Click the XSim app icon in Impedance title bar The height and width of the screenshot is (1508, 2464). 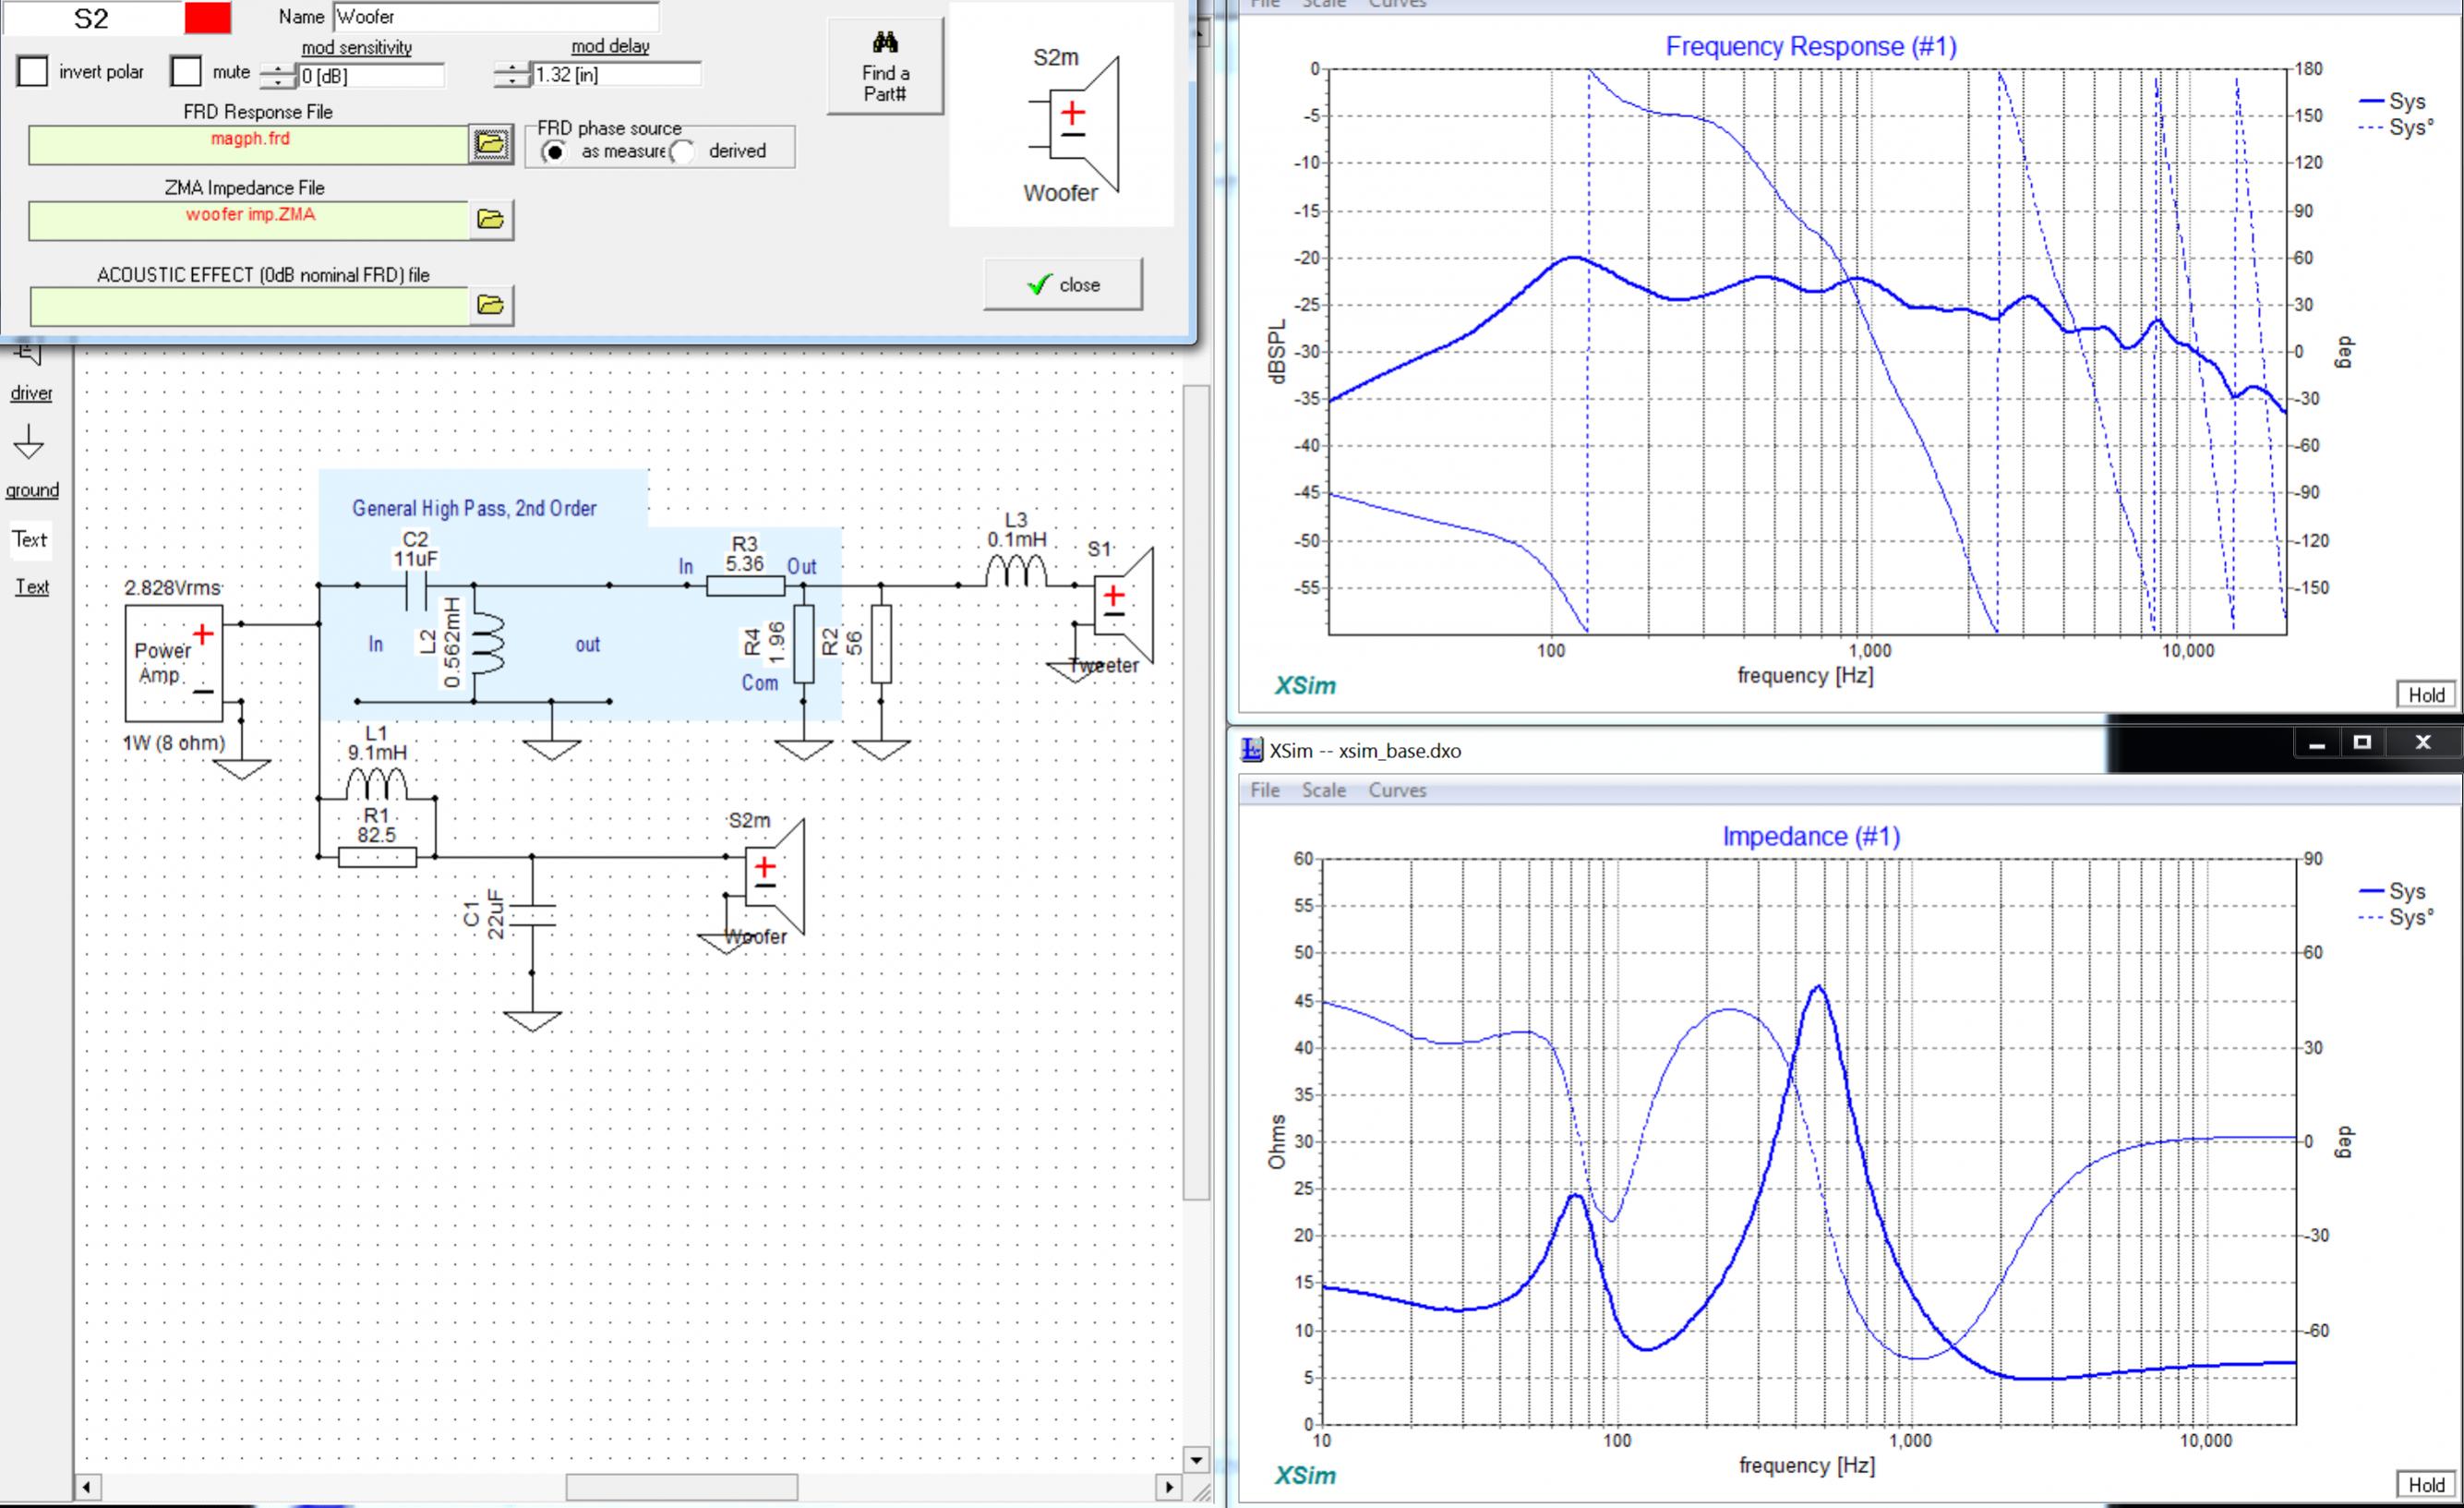pos(1251,749)
